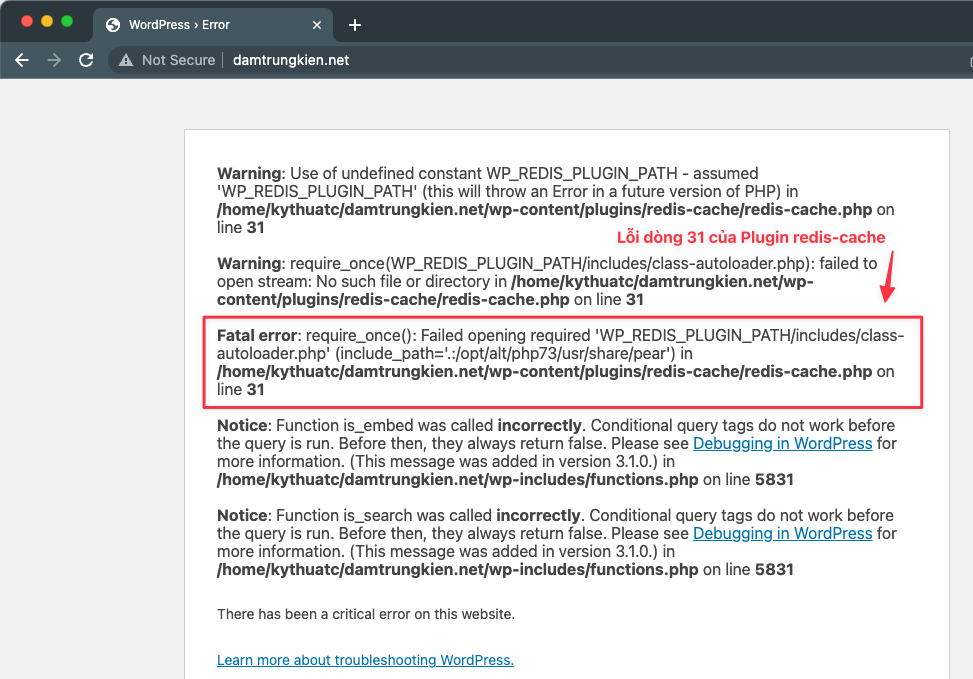Click the globe favicon on the tab
The image size is (973, 679).
[x=113, y=25]
